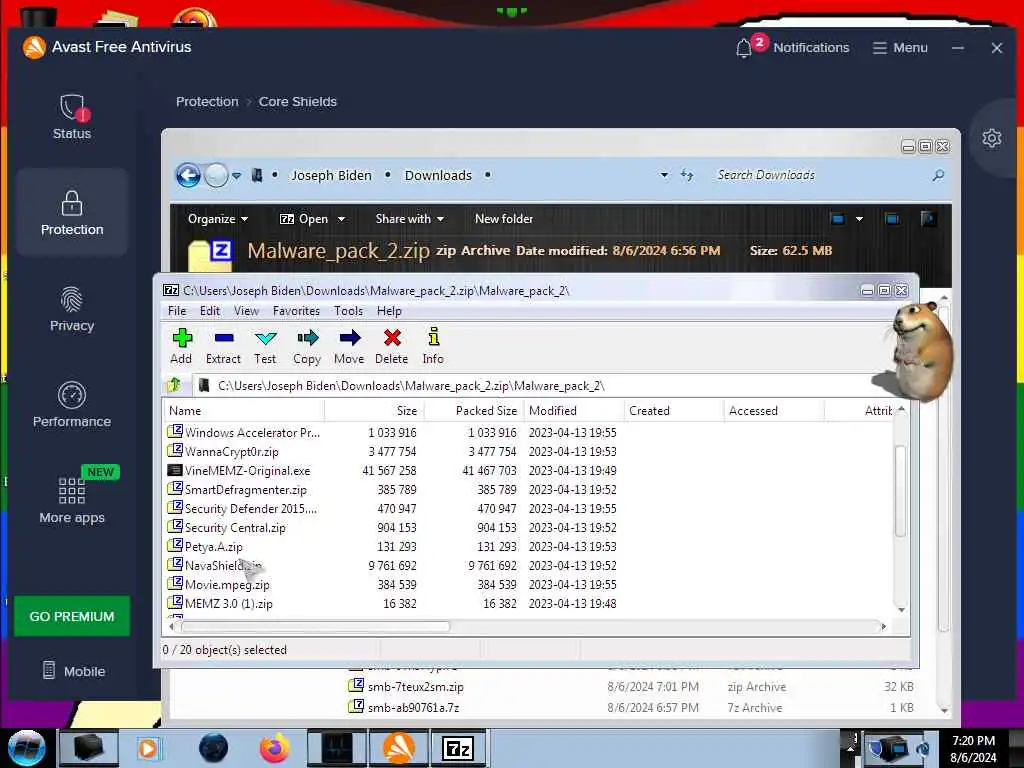The image size is (1024, 768).
Task: Click the Explorer refresh arrows icon
Action: (686, 175)
